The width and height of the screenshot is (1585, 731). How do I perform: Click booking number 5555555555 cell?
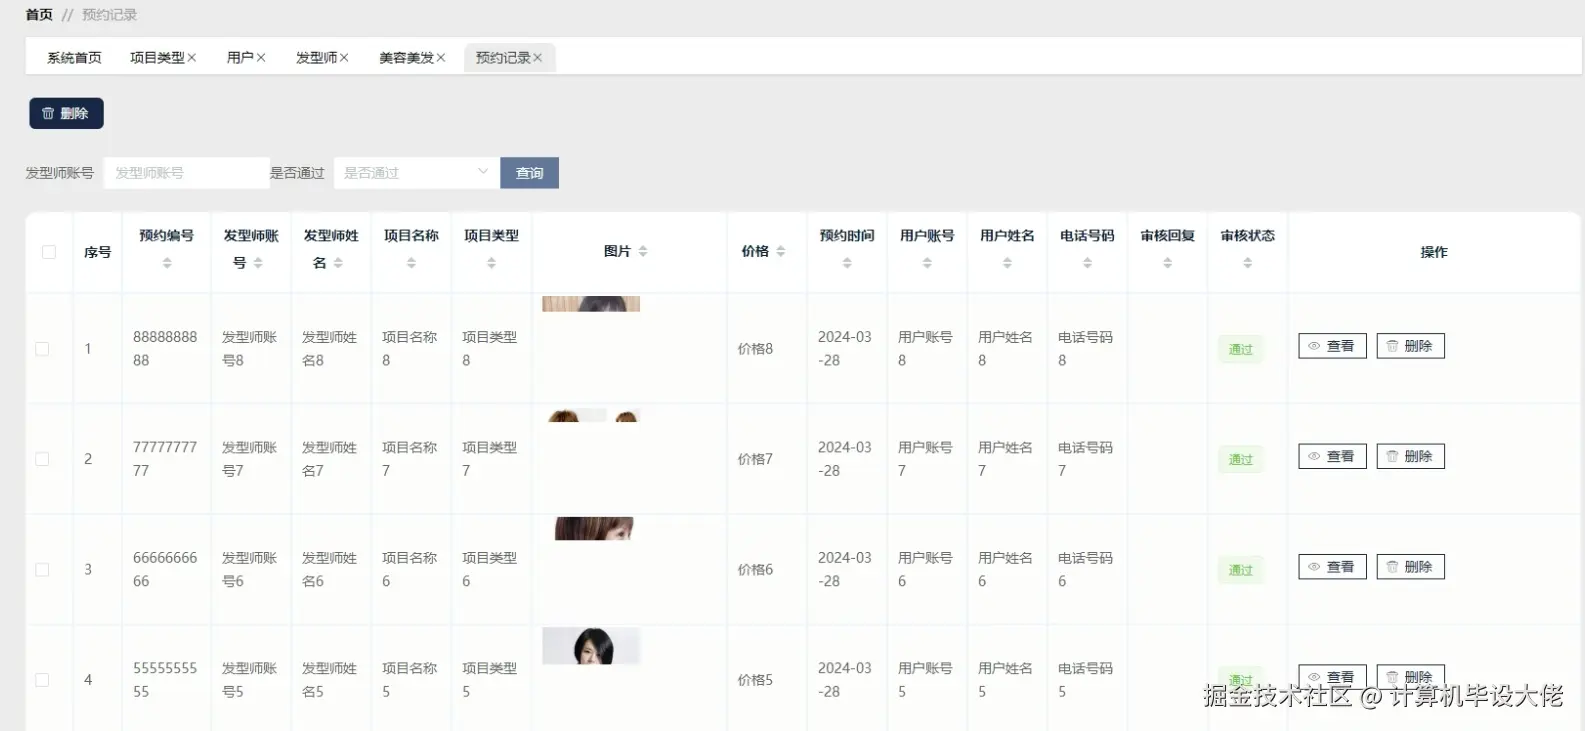pos(165,680)
